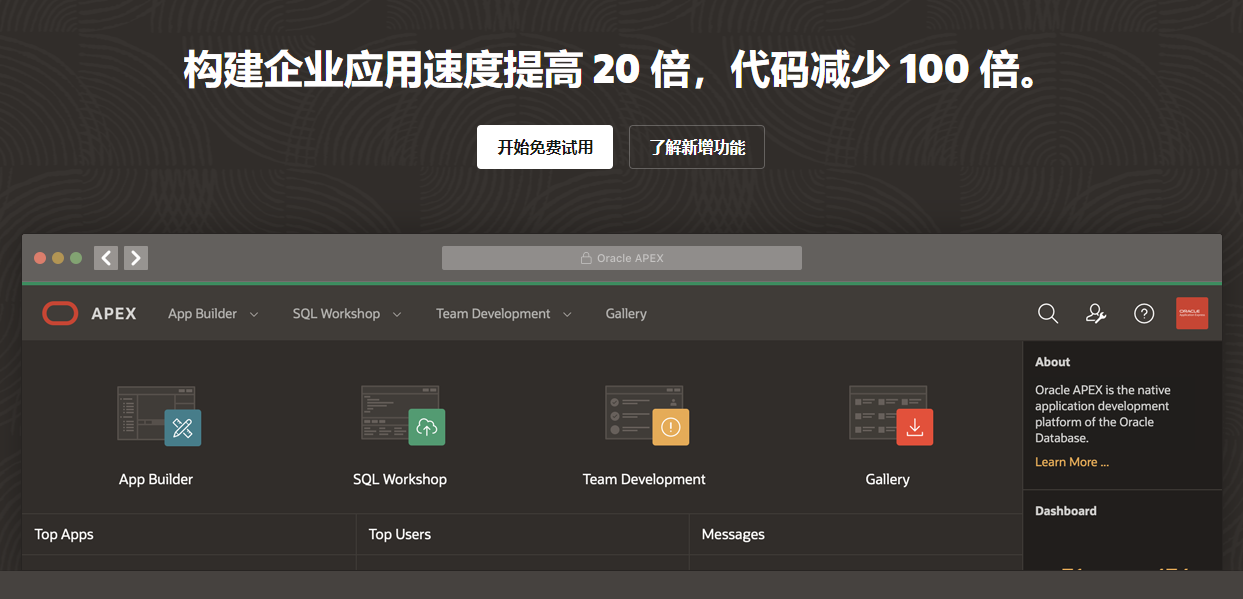Select the Messages panel heading
This screenshot has height=599, width=1243.
pos(733,534)
